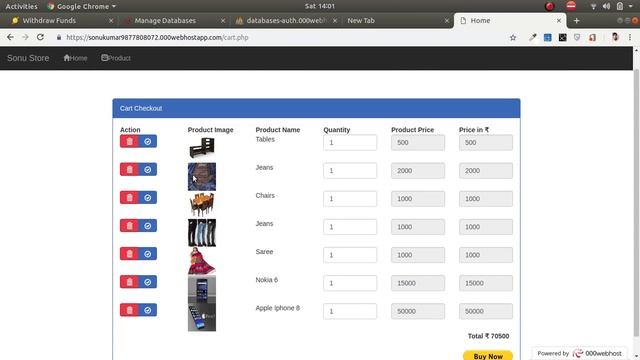The height and width of the screenshot is (360, 640).
Task: Click the Sonu Store brand link
Action: [28, 58]
